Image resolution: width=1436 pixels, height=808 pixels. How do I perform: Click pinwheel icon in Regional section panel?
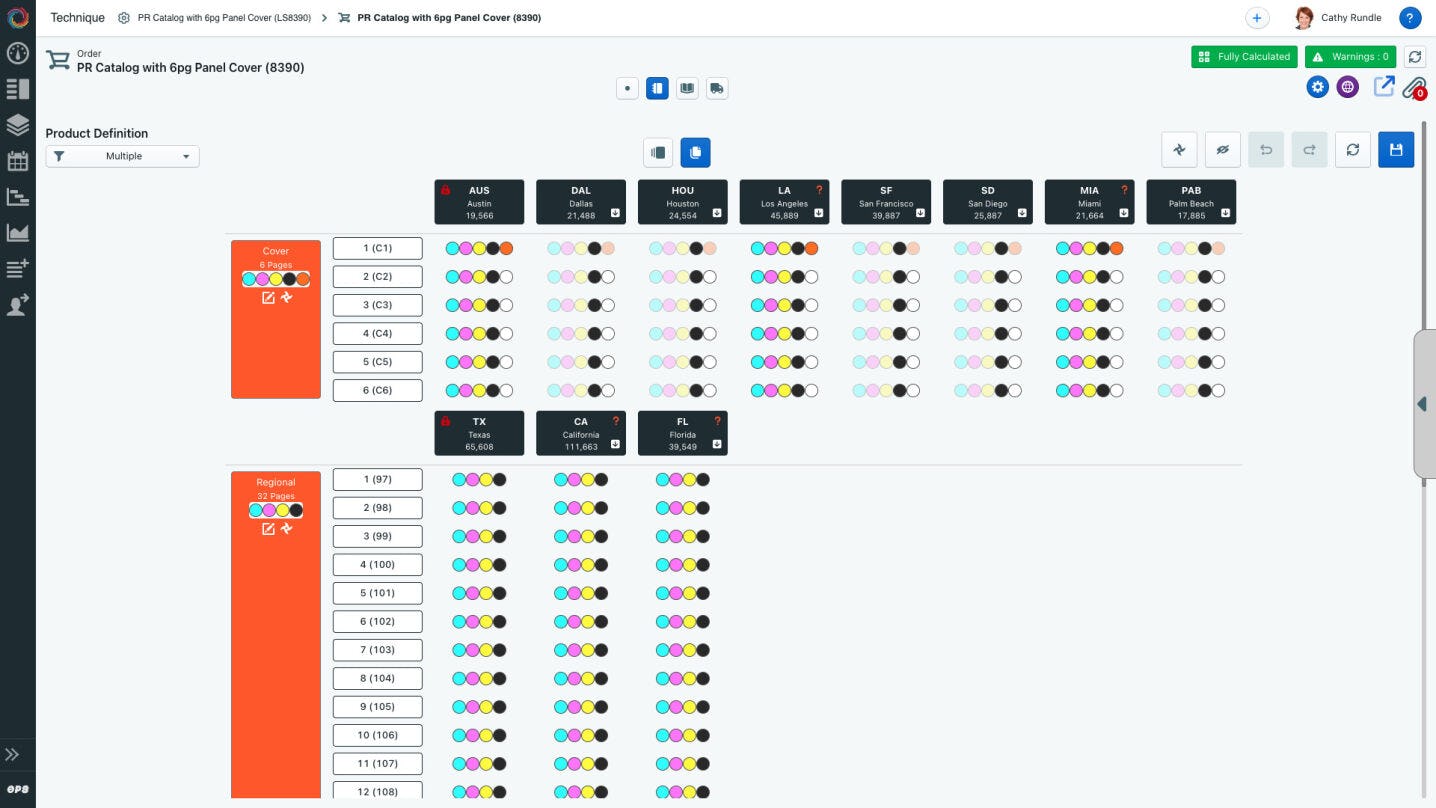286,529
